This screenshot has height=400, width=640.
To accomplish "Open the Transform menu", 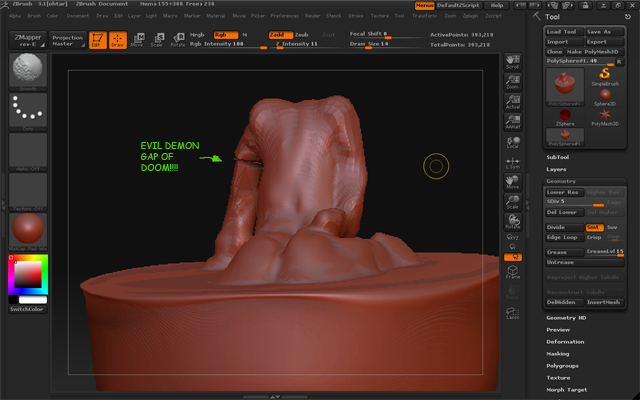I will click(424, 16).
